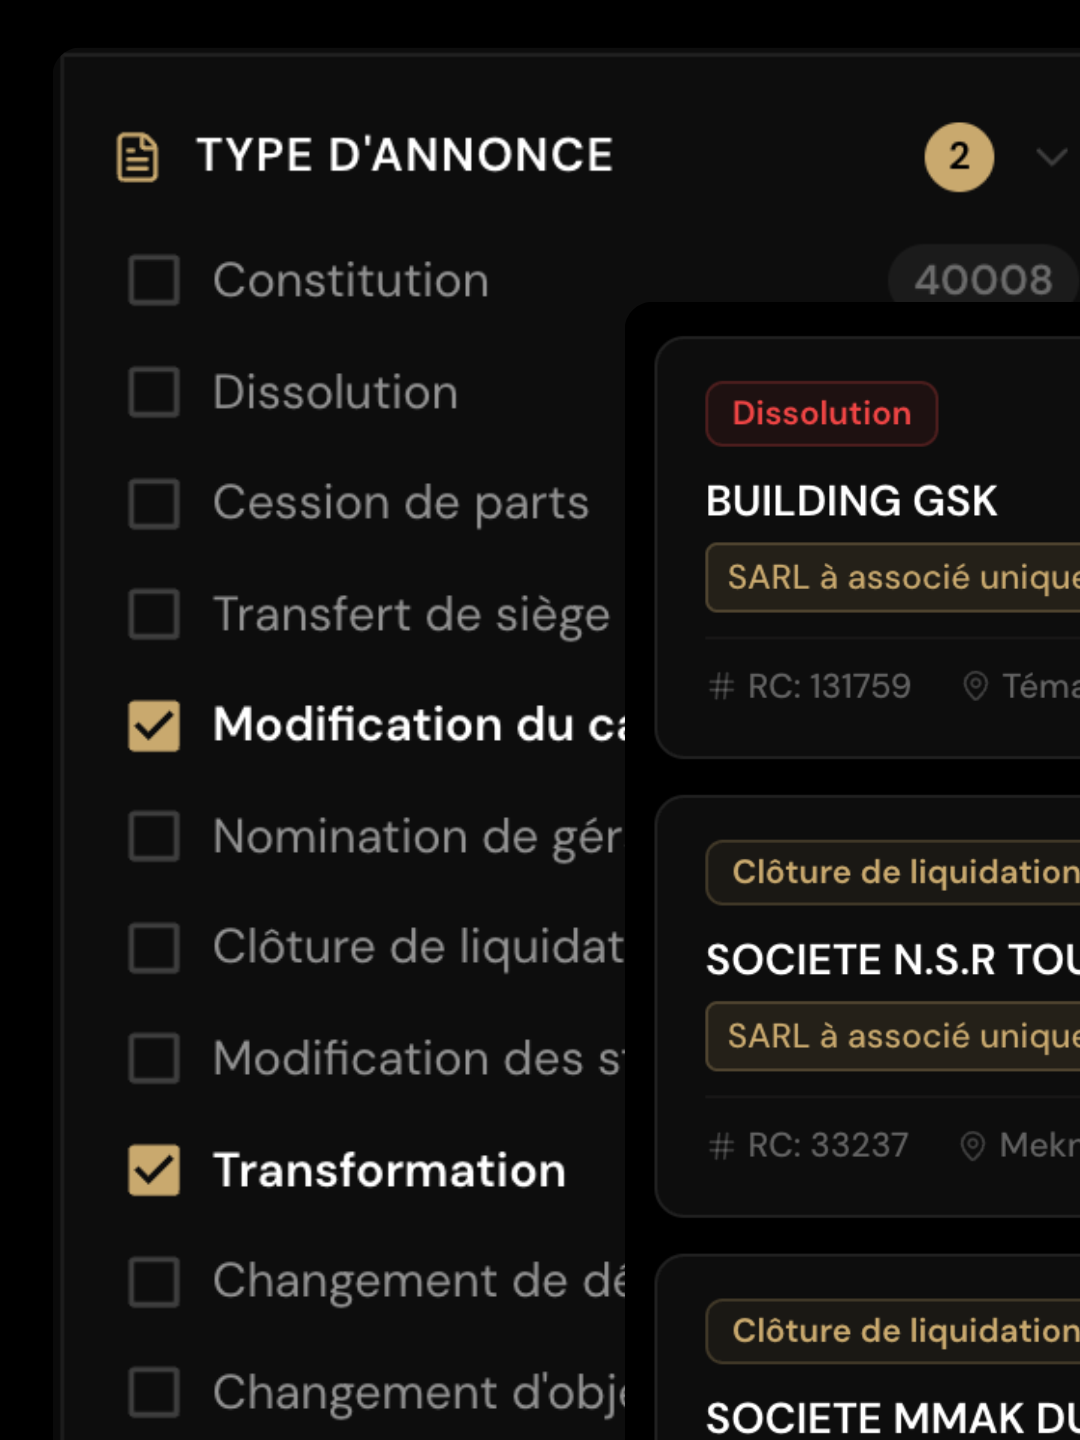1080x1440 pixels.
Task: Check the Dissolution filter option
Action: (153, 393)
